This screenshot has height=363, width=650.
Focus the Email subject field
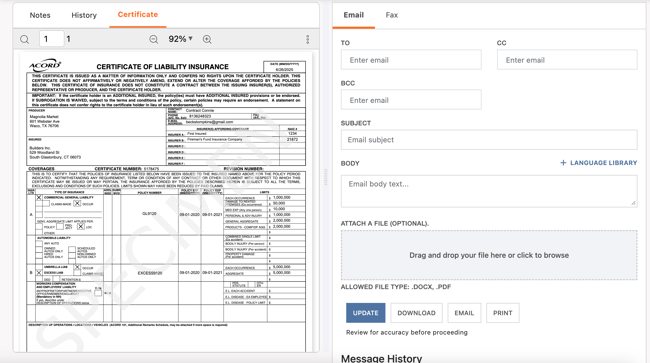tap(489, 140)
